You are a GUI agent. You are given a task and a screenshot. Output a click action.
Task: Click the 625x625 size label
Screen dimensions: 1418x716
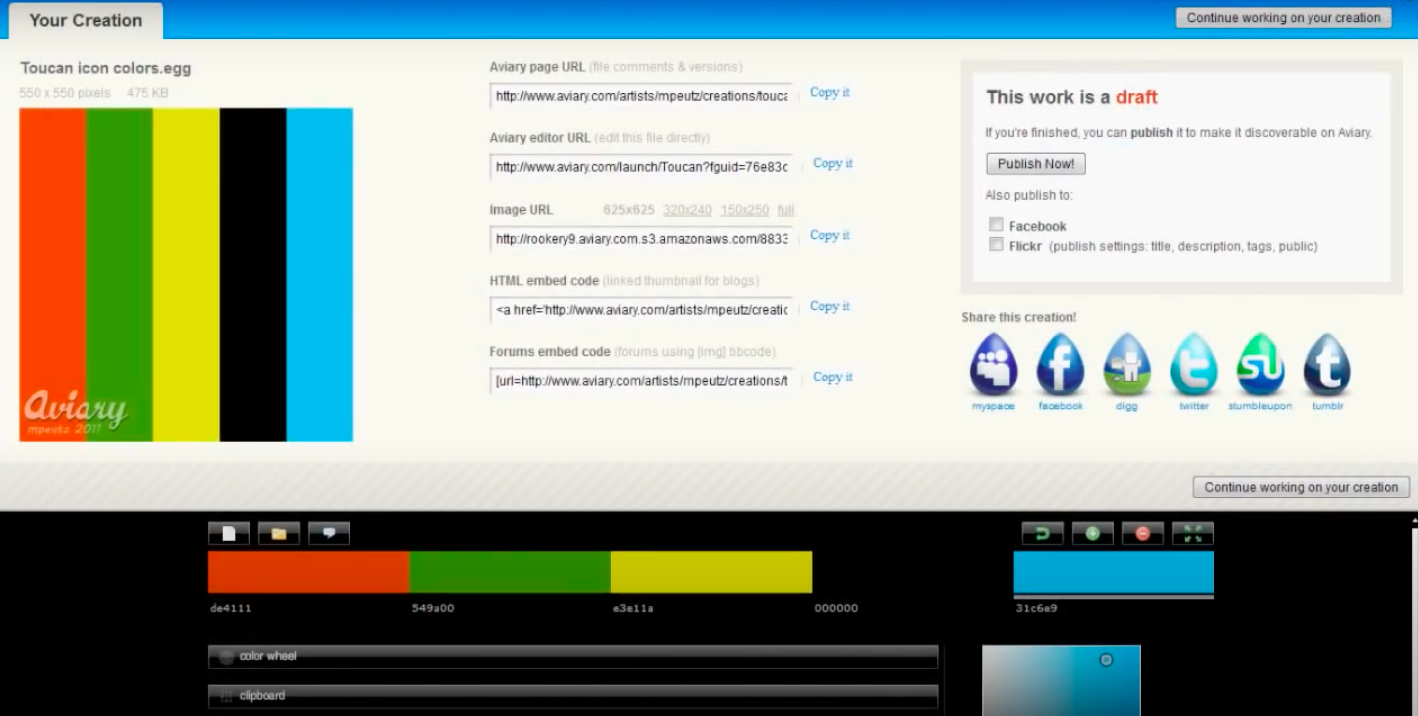629,210
